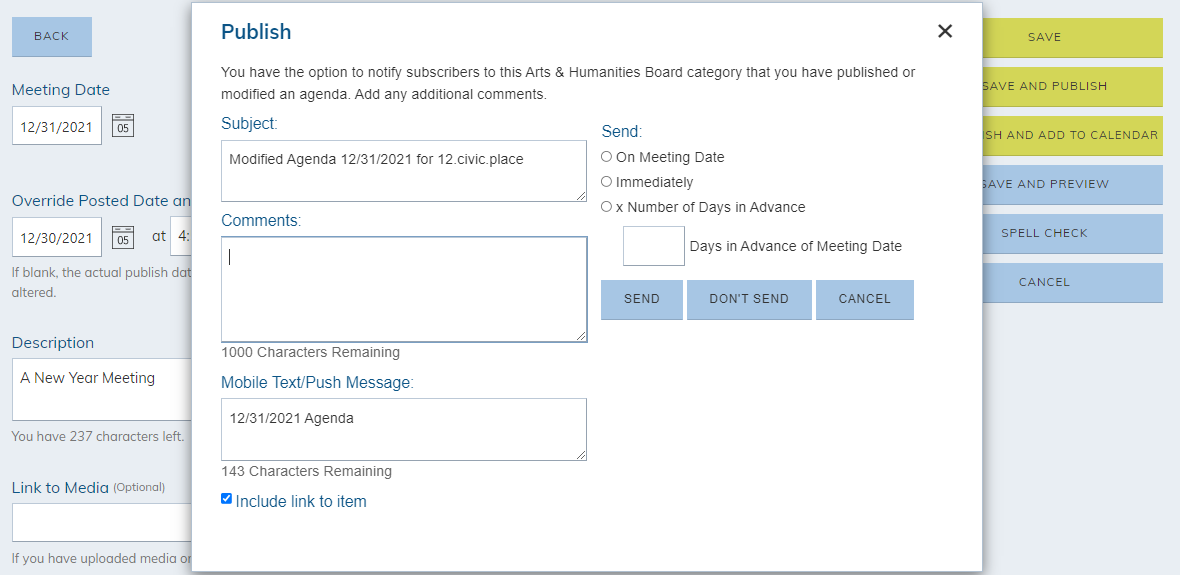Screen dimensions: 1180x575
Task: Click the 1000 Characters Remaining text
Action: (x=311, y=352)
